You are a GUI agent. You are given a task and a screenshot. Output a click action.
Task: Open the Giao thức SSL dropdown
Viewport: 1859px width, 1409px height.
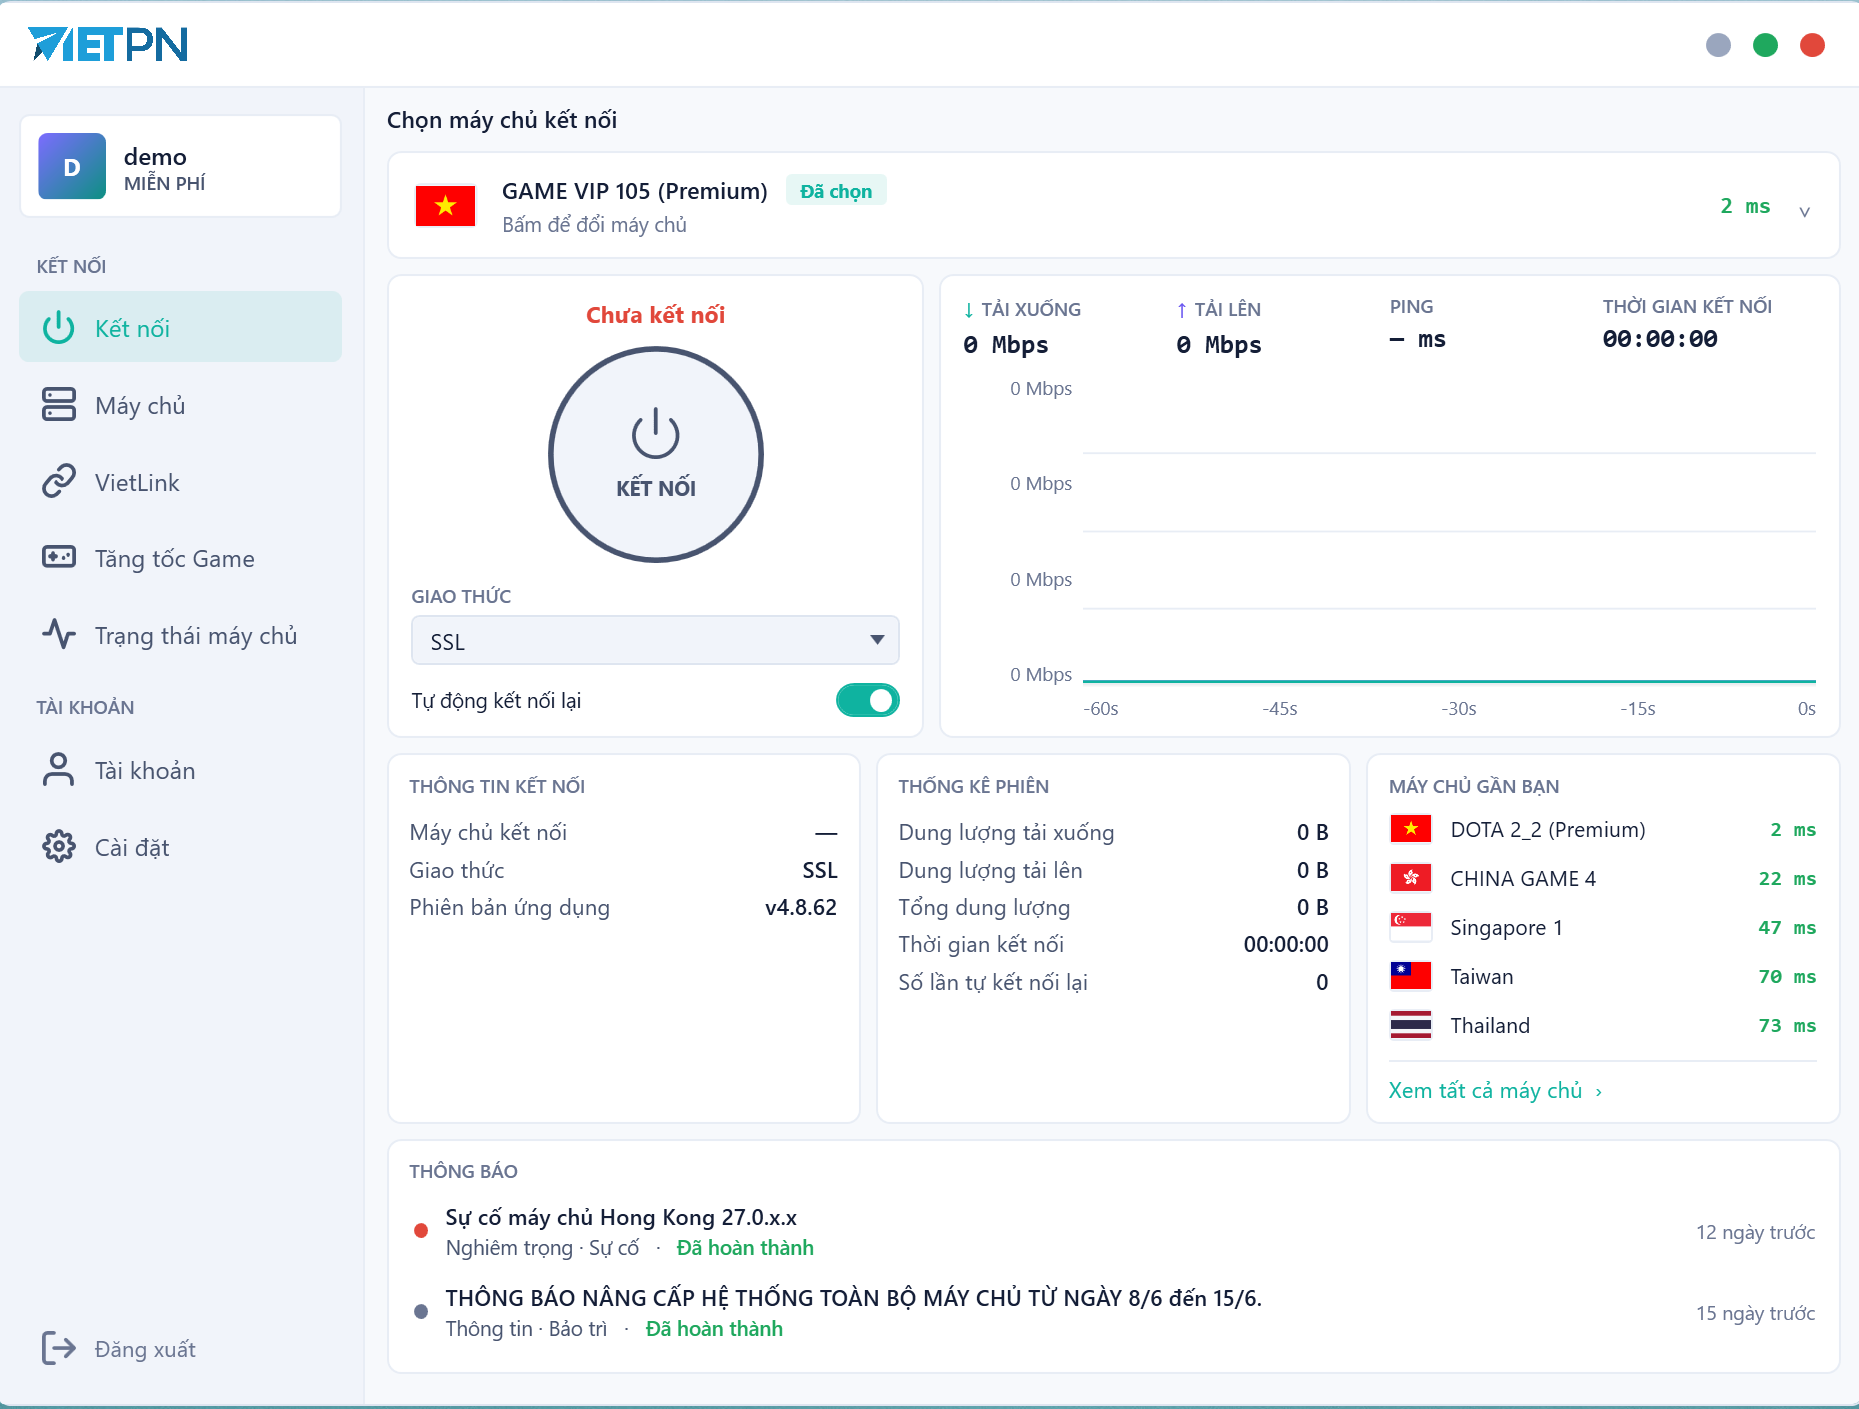655,640
